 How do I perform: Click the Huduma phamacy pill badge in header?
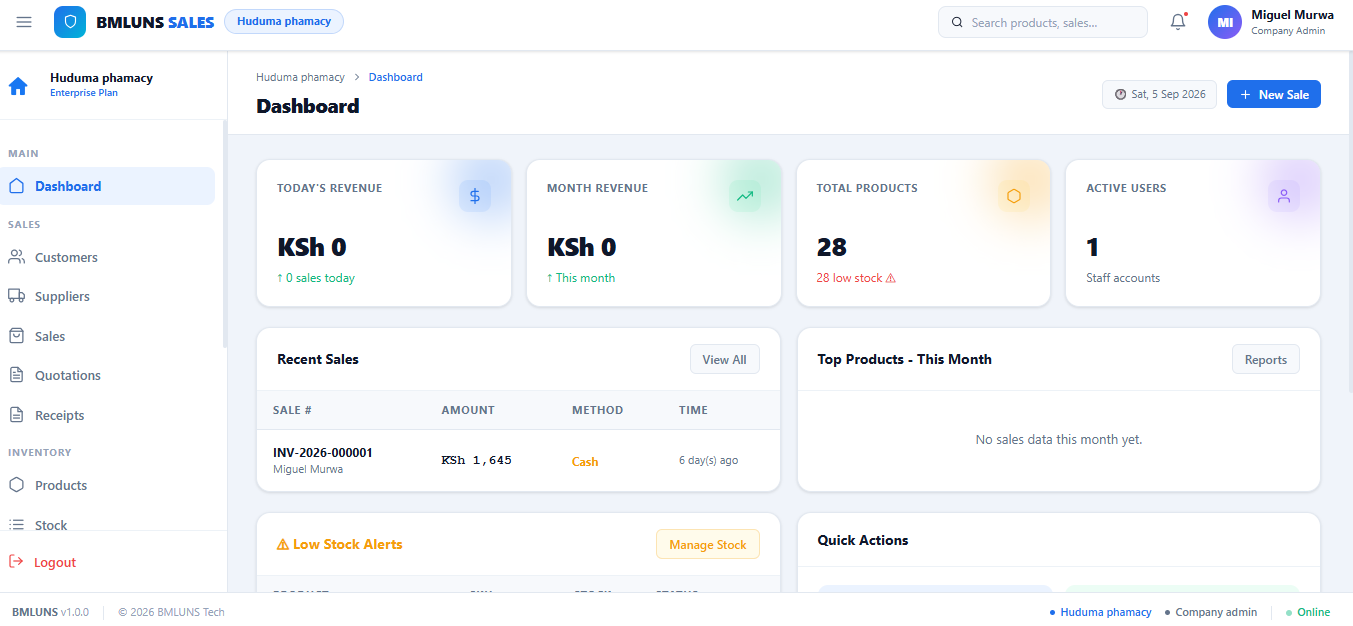click(284, 21)
